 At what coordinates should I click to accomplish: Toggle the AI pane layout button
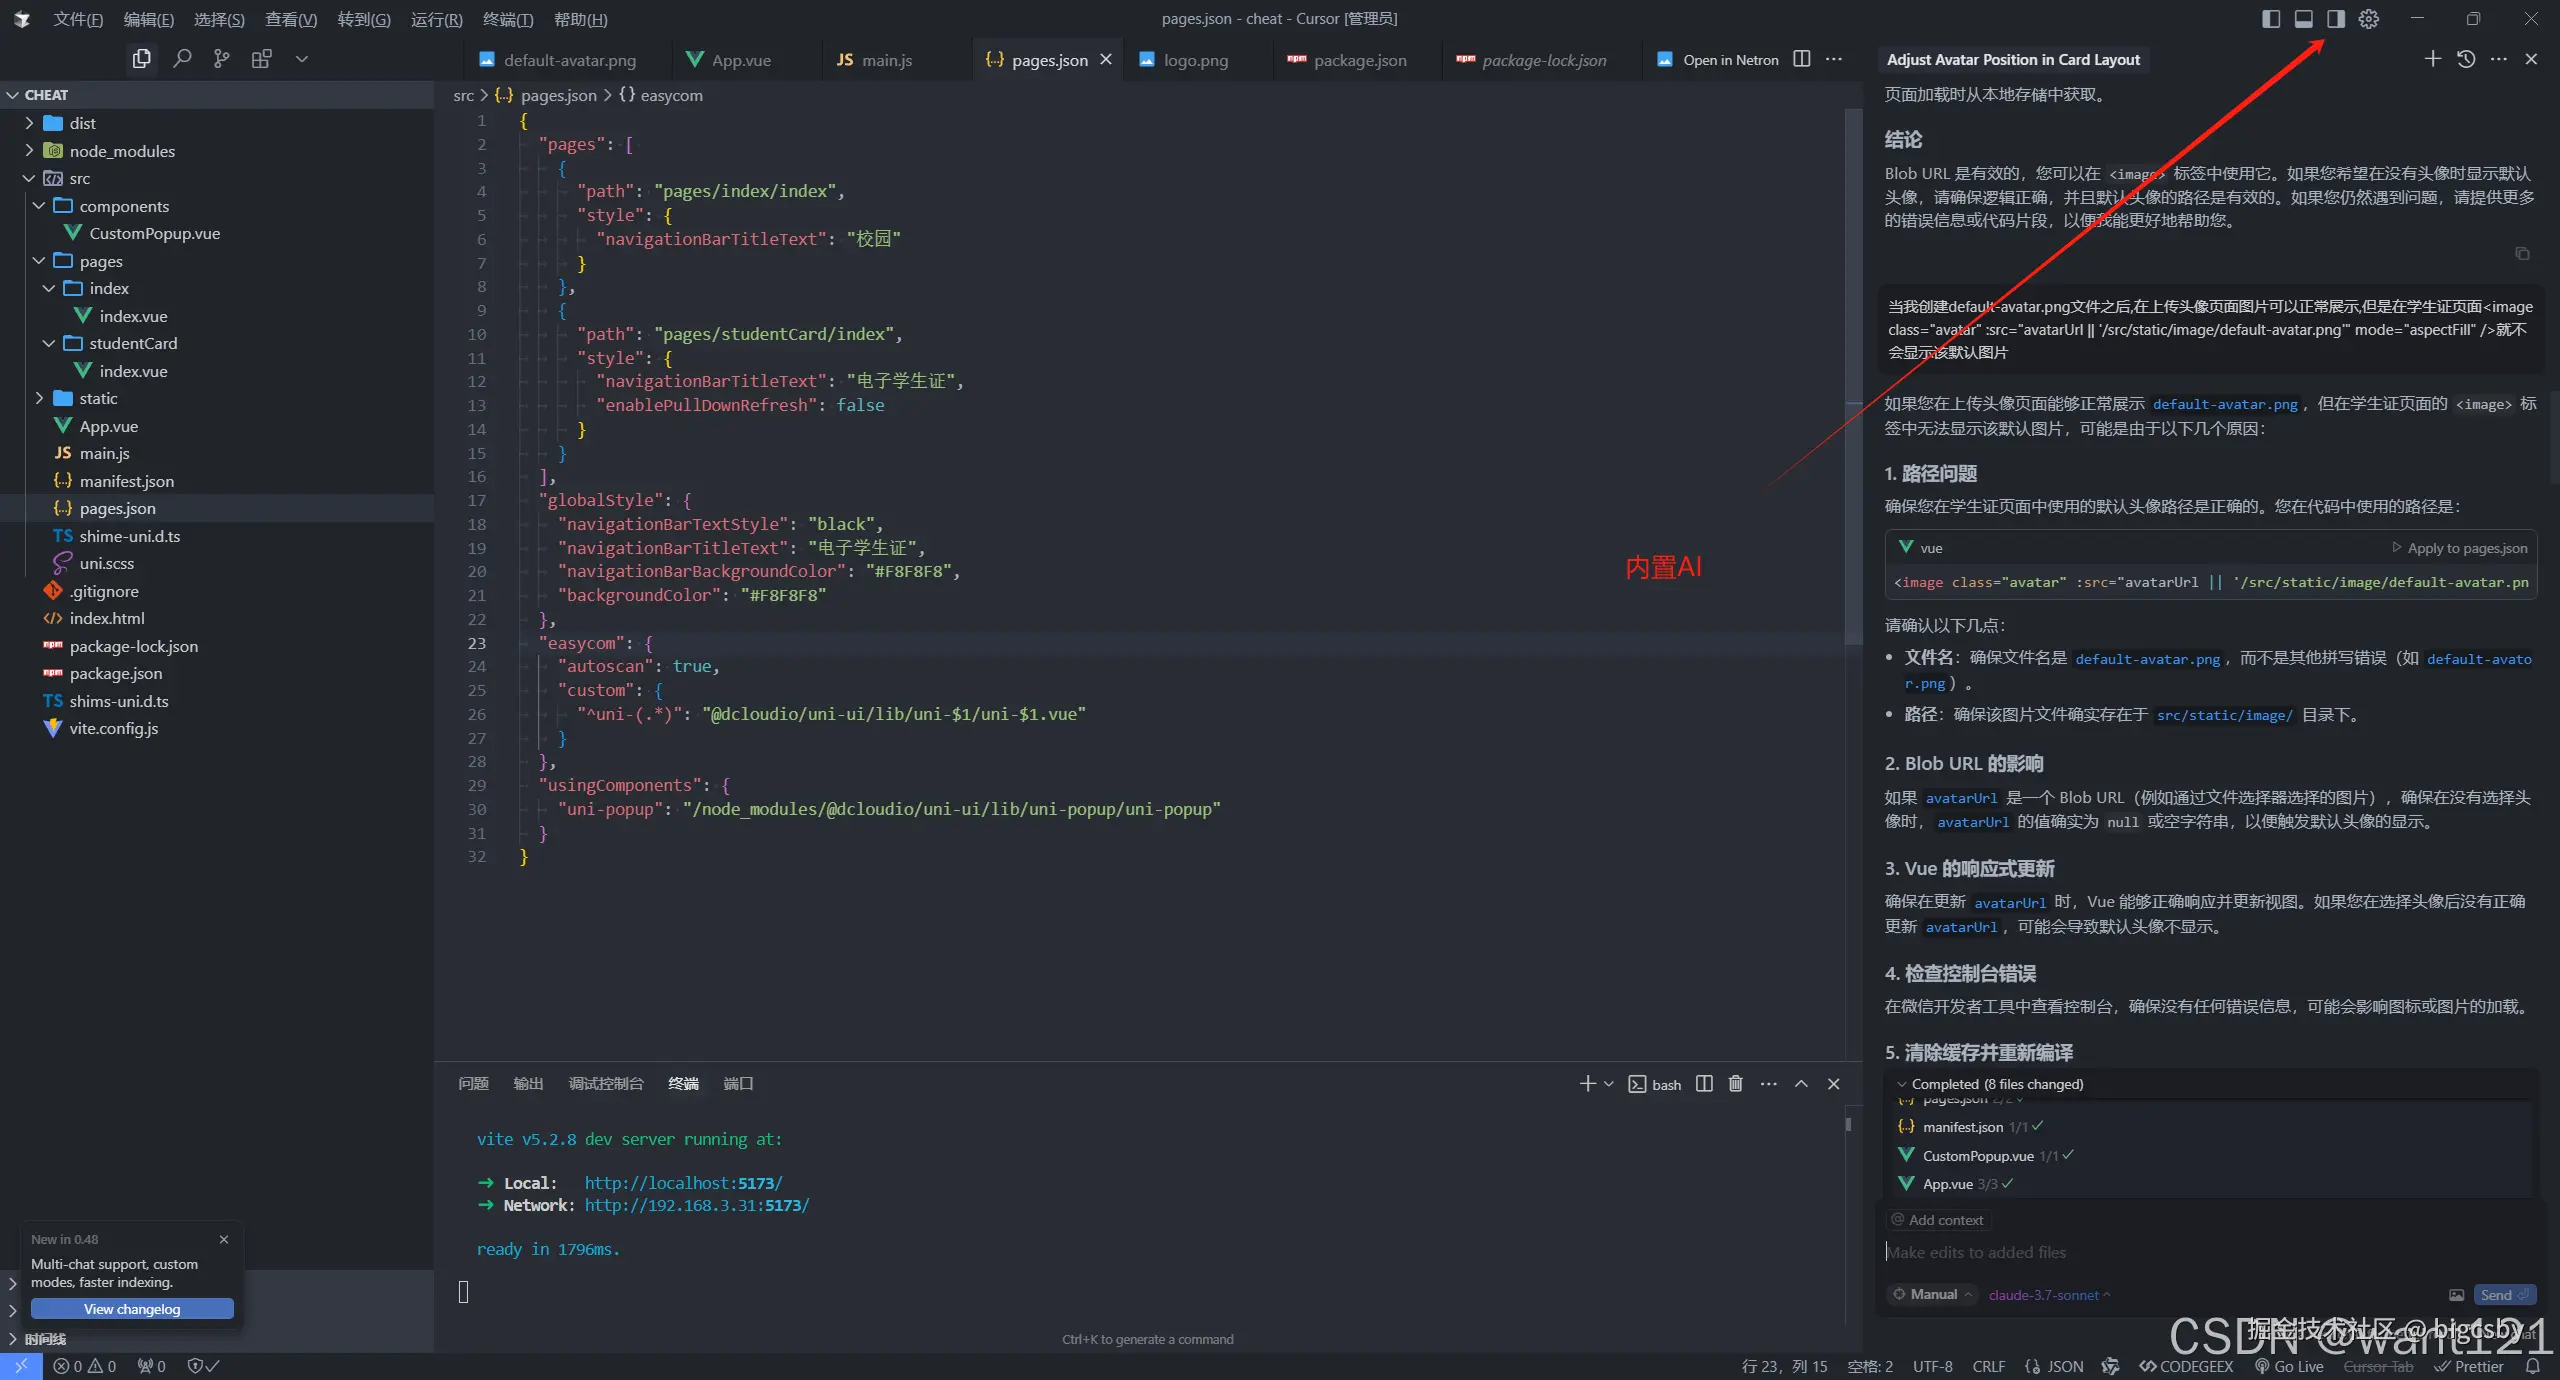pyautogui.click(x=2336, y=19)
